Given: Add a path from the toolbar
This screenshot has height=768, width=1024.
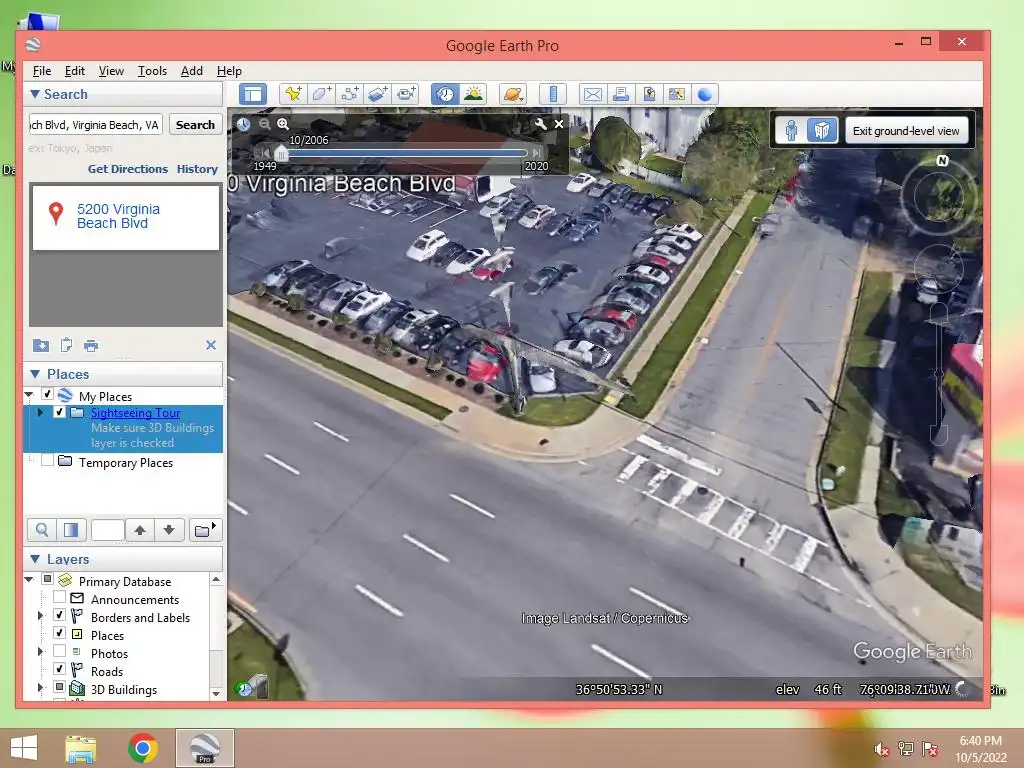Looking at the screenshot, I should [x=350, y=94].
